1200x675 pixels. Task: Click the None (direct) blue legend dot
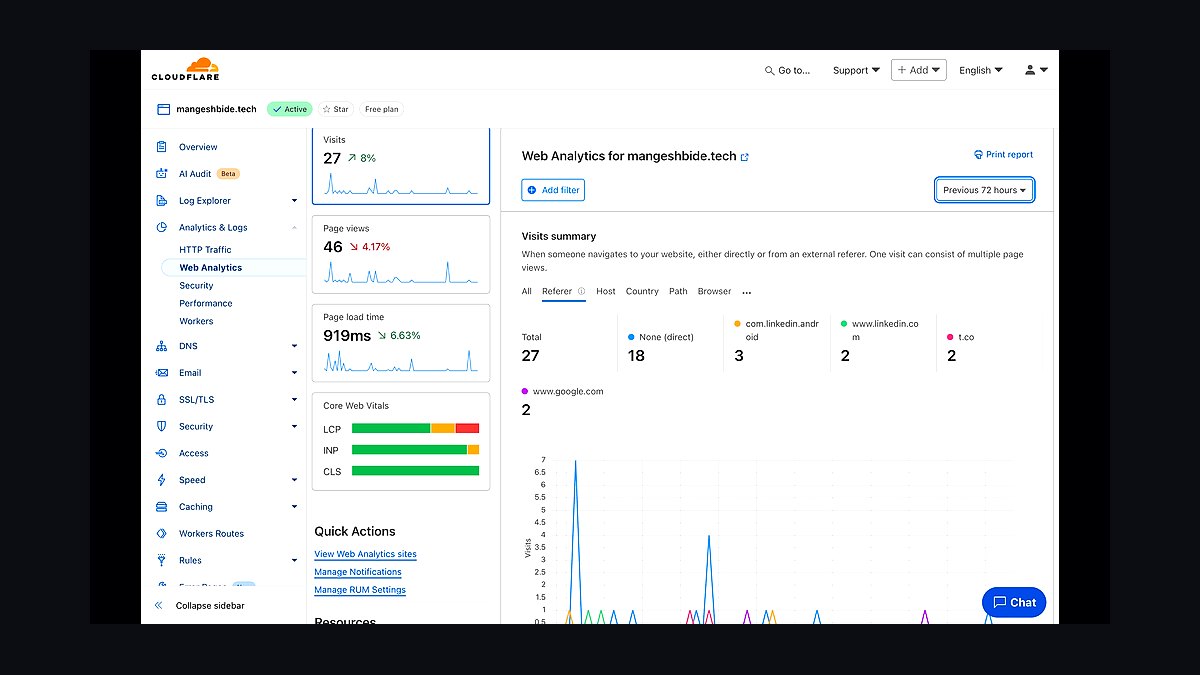click(x=631, y=338)
